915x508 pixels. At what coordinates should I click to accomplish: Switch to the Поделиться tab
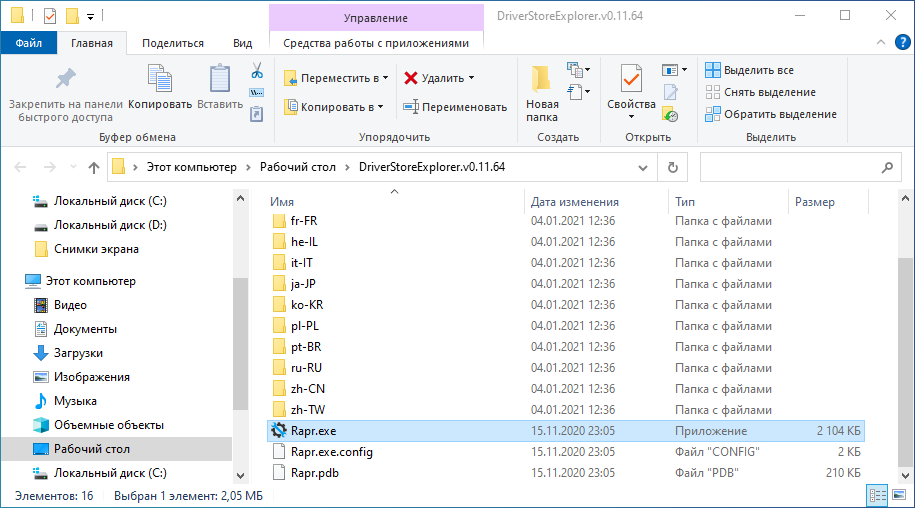tap(173, 43)
